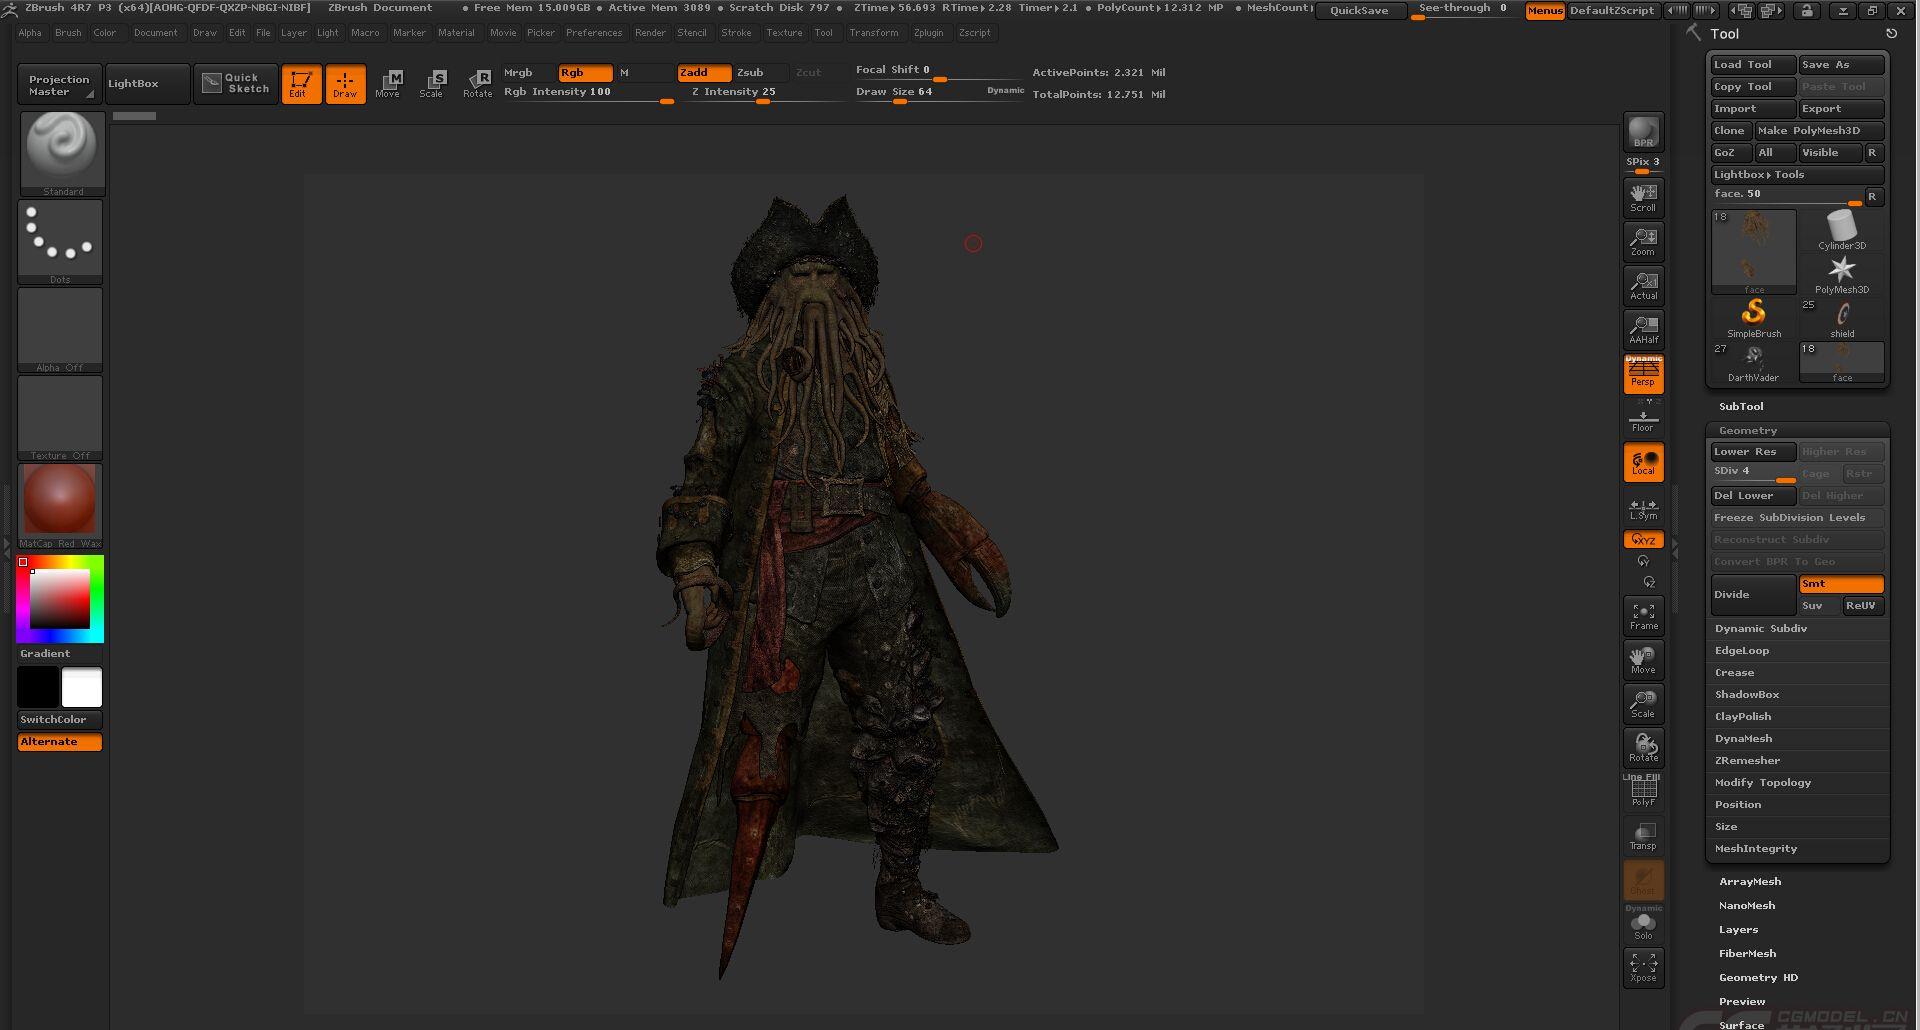Click the Lower Res button
The width and height of the screenshot is (1920, 1030).
point(1753,452)
